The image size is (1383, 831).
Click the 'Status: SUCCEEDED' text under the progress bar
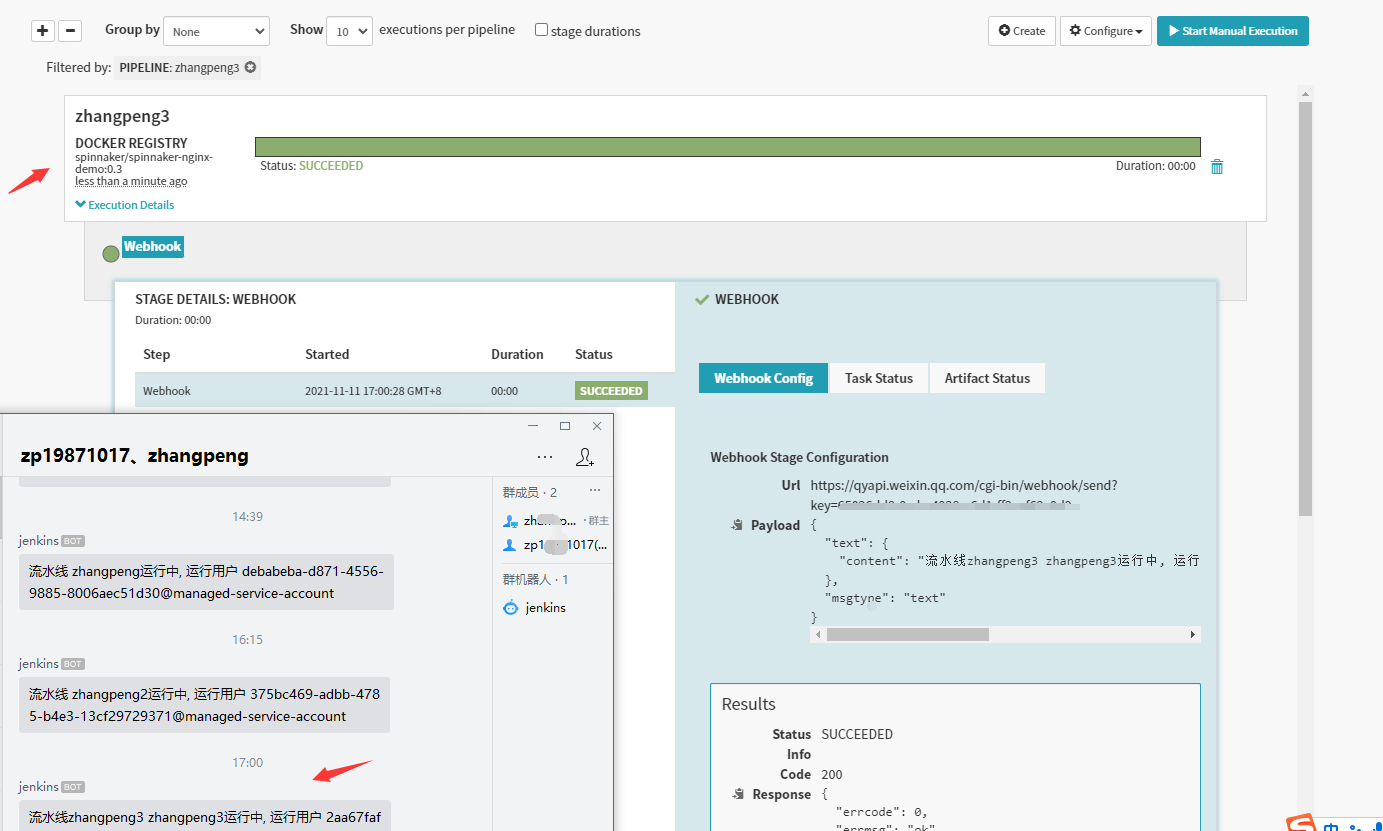[x=311, y=165]
